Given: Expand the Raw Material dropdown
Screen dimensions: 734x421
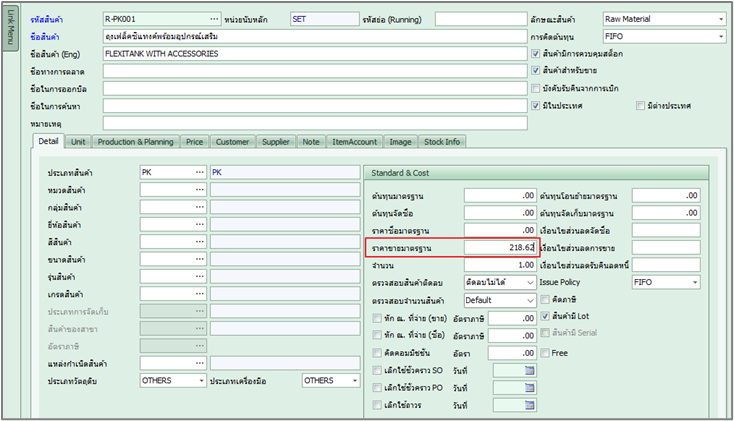Looking at the screenshot, I should 720,19.
